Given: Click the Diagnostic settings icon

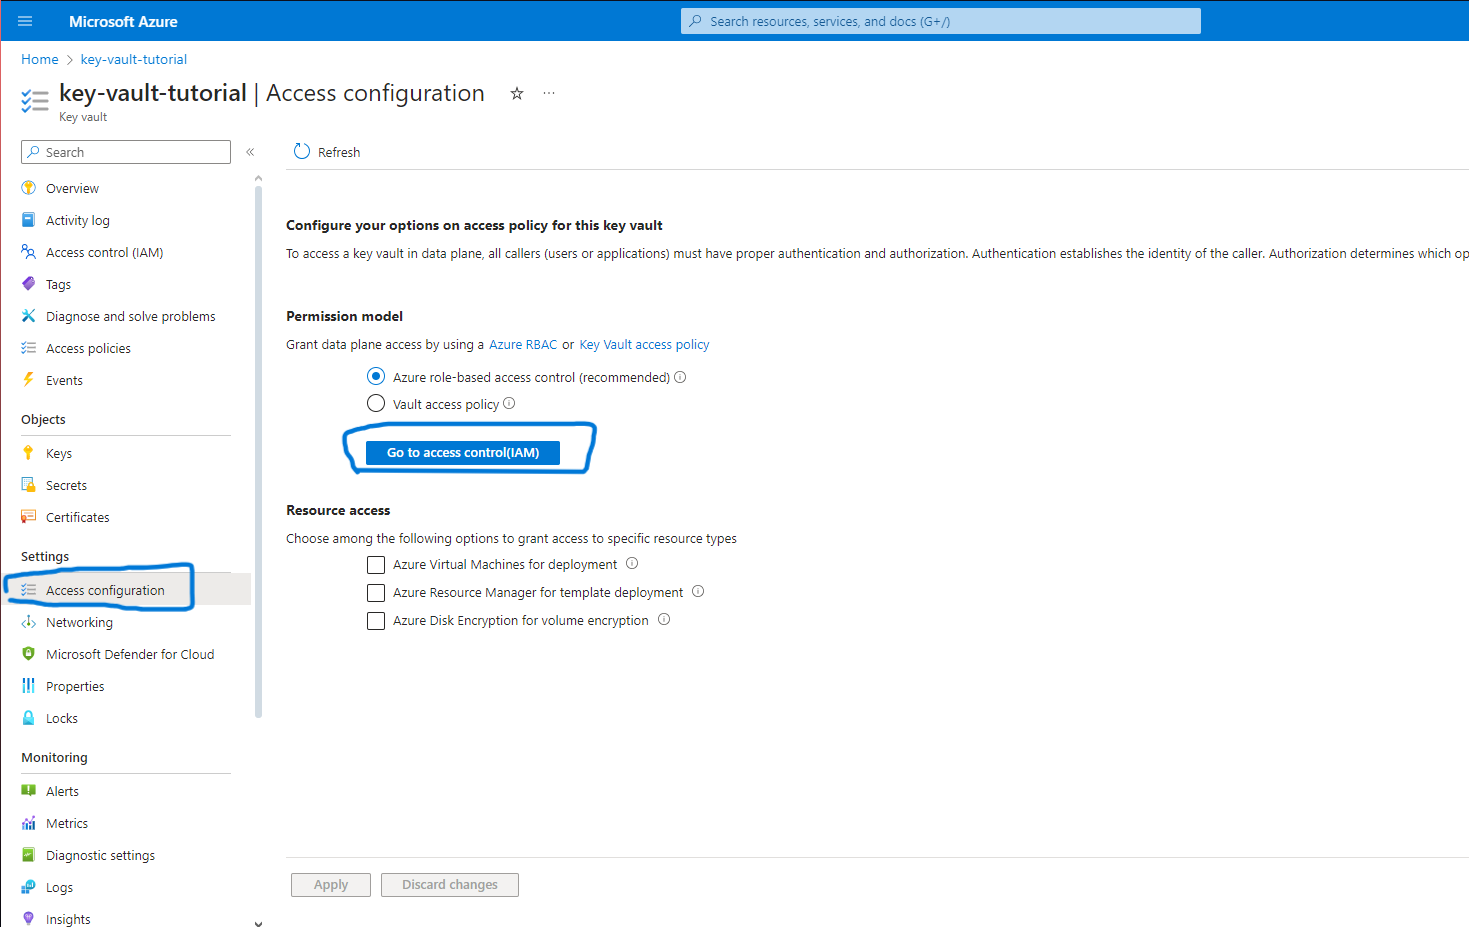Looking at the screenshot, I should point(28,855).
